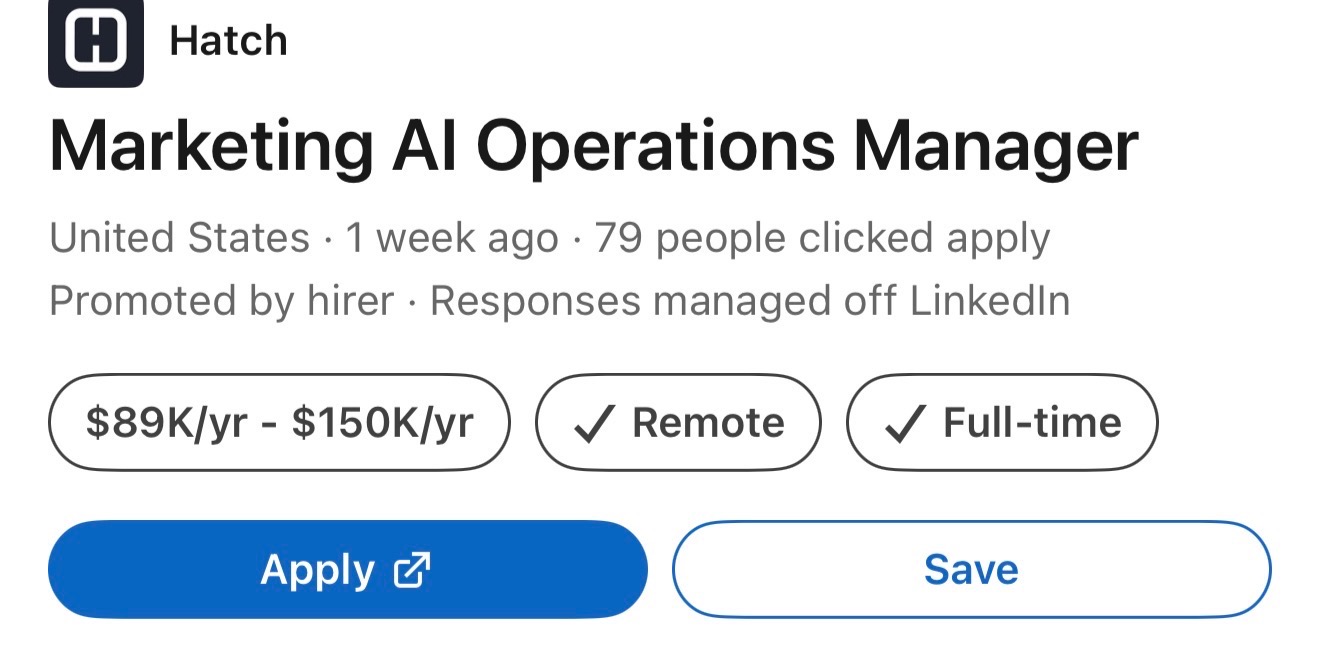Click the checkmark icon beside Full-time
This screenshot has height=667, width=1320.
coord(904,424)
